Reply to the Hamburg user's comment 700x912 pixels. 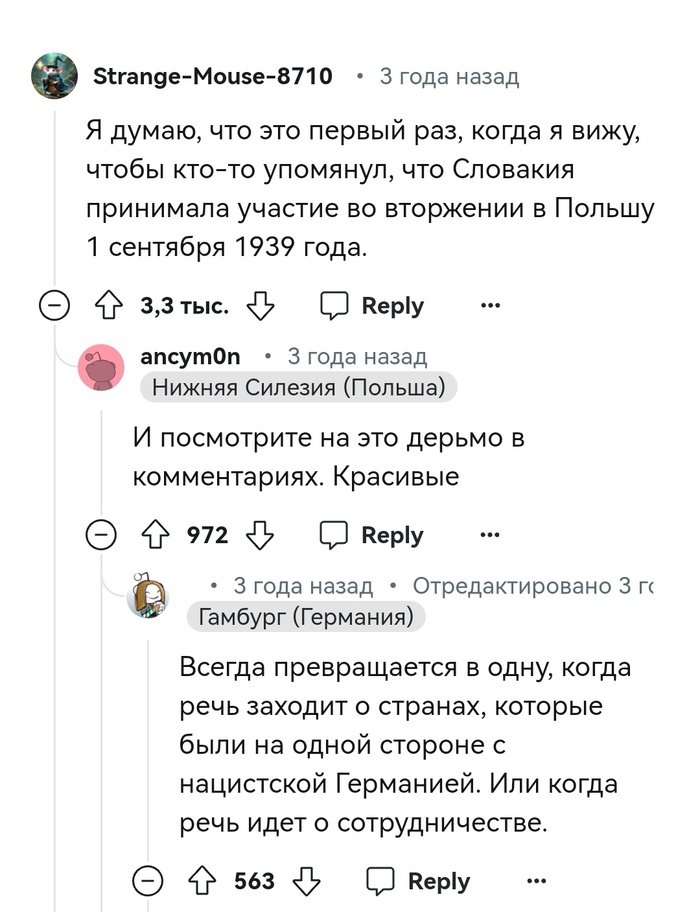pyautogui.click(x=420, y=881)
